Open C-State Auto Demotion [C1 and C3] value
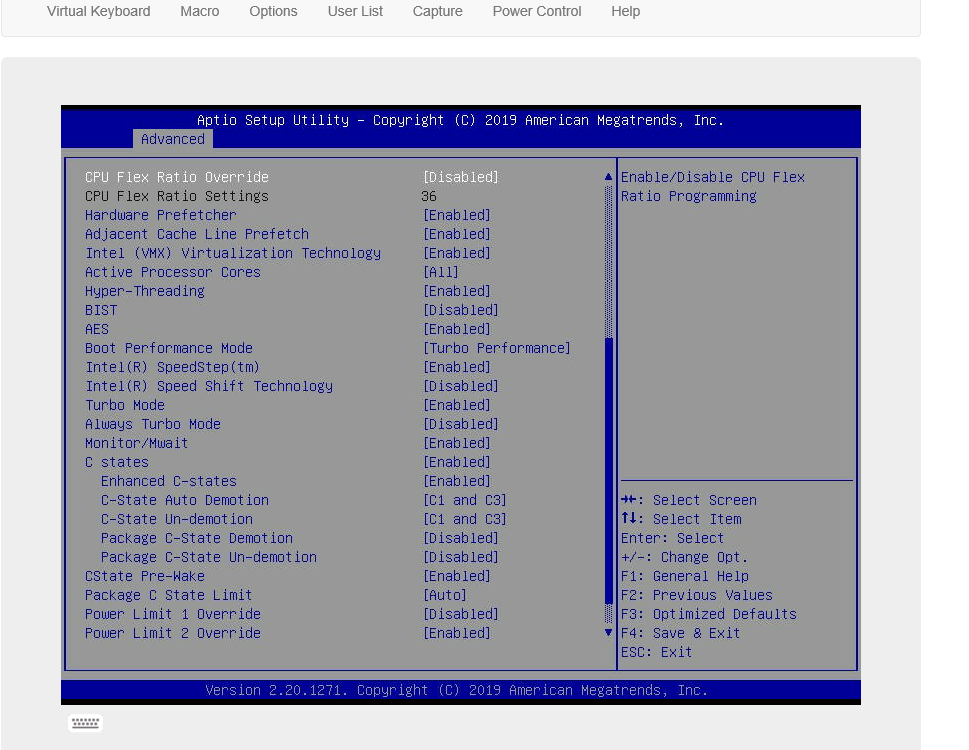The width and height of the screenshot is (969, 750). coord(465,500)
